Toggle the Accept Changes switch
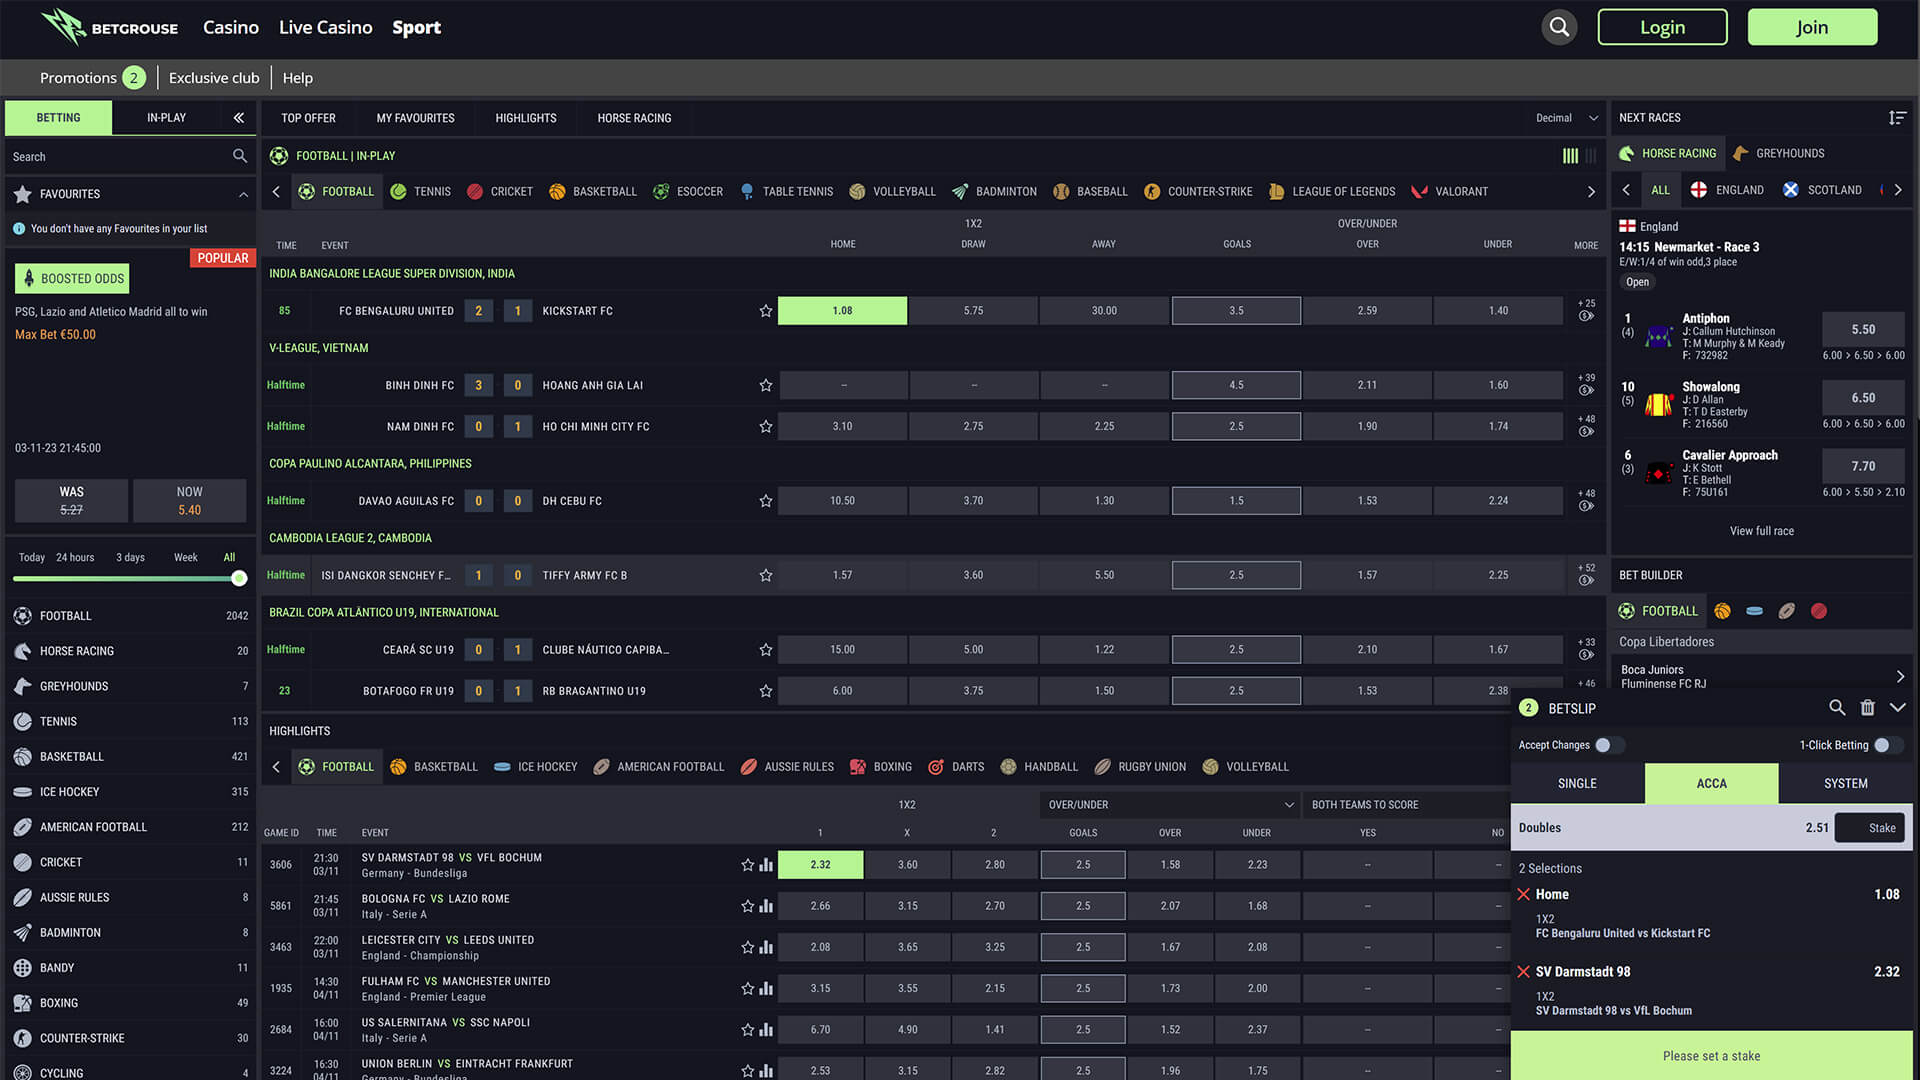This screenshot has height=1080, width=1920. pos(1609,745)
